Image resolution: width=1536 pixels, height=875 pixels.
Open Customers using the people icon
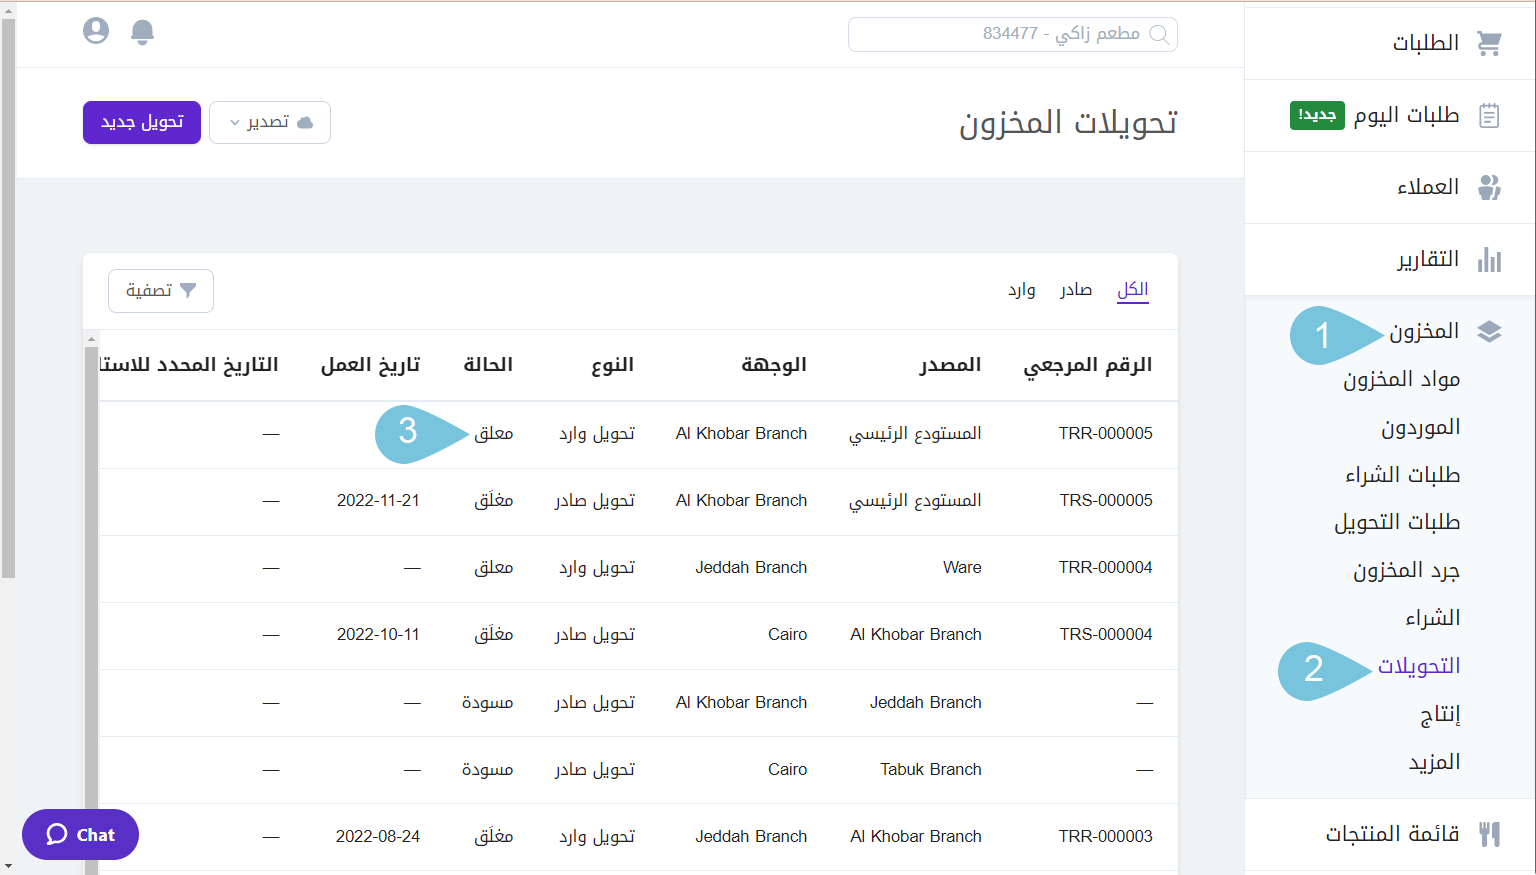(x=1489, y=186)
